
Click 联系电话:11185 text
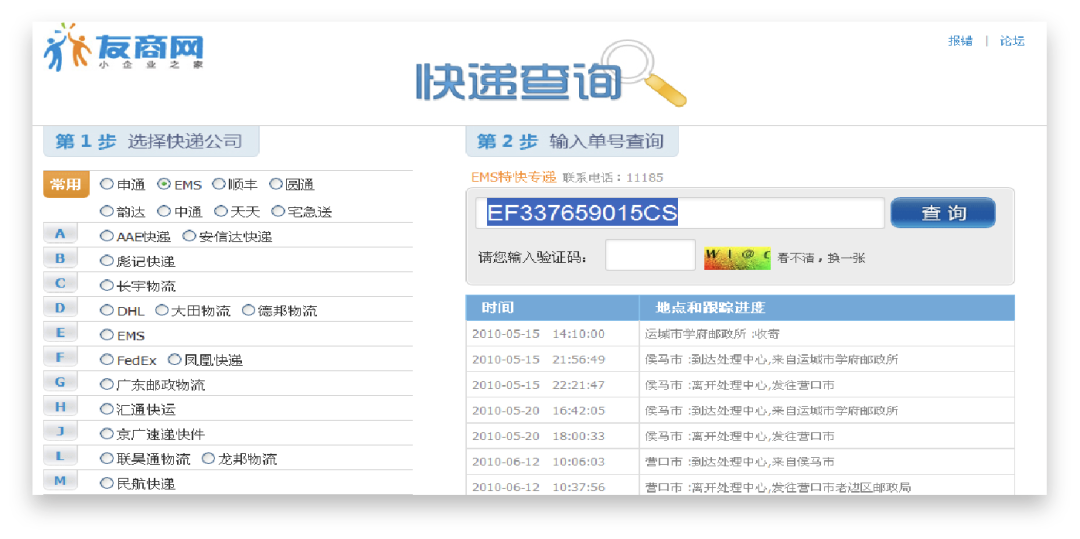click(x=613, y=178)
